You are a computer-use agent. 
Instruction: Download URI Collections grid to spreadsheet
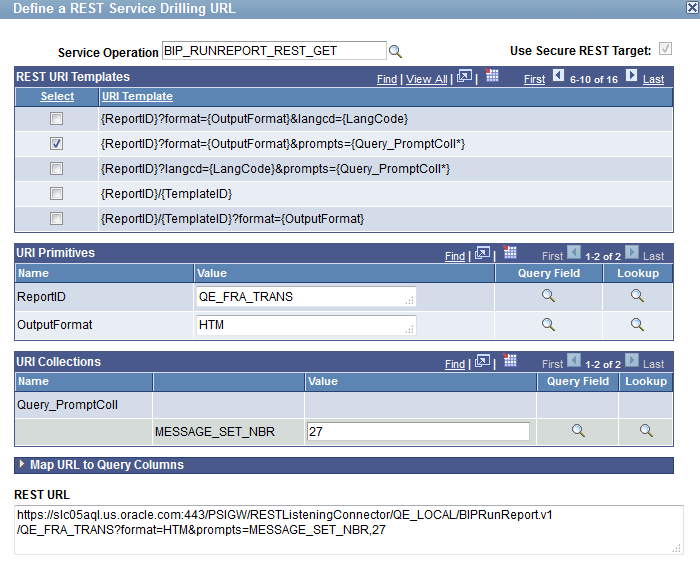coord(510,360)
